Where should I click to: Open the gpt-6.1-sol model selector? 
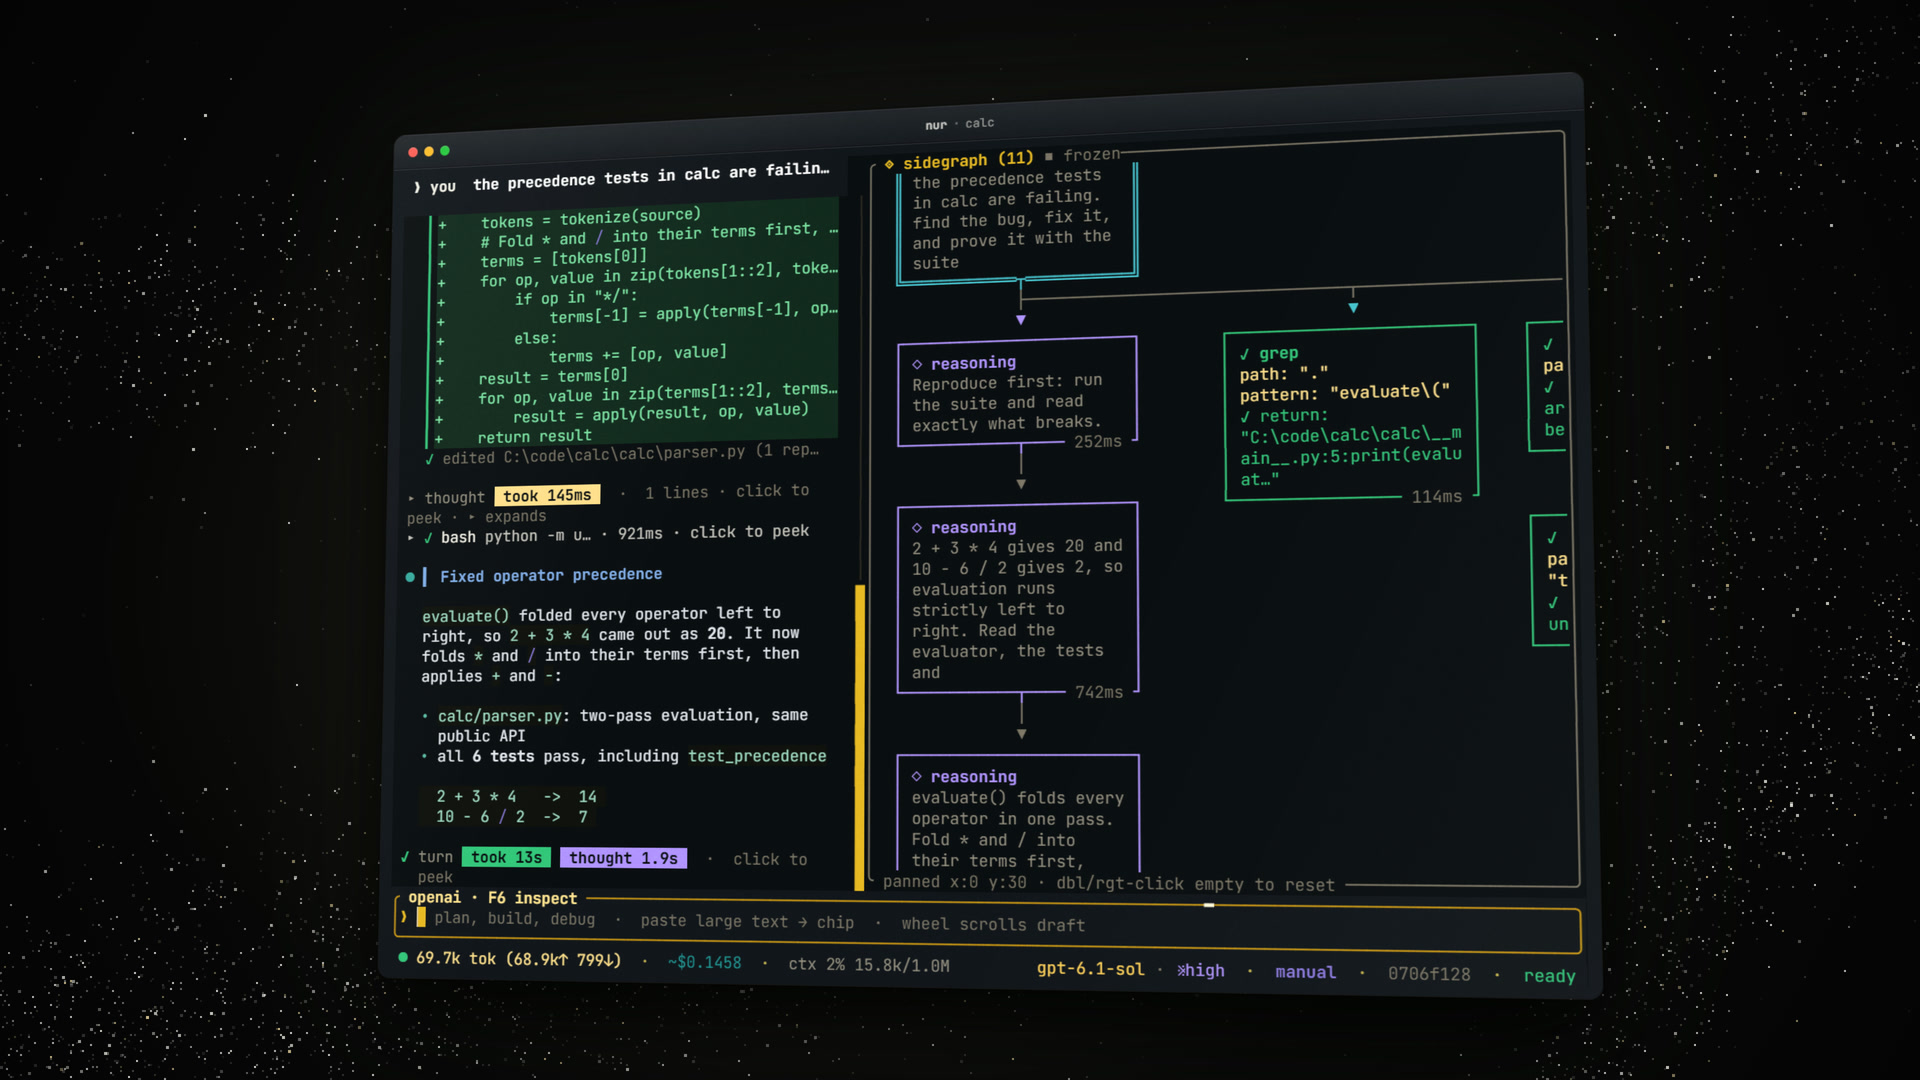coord(1090,968)
